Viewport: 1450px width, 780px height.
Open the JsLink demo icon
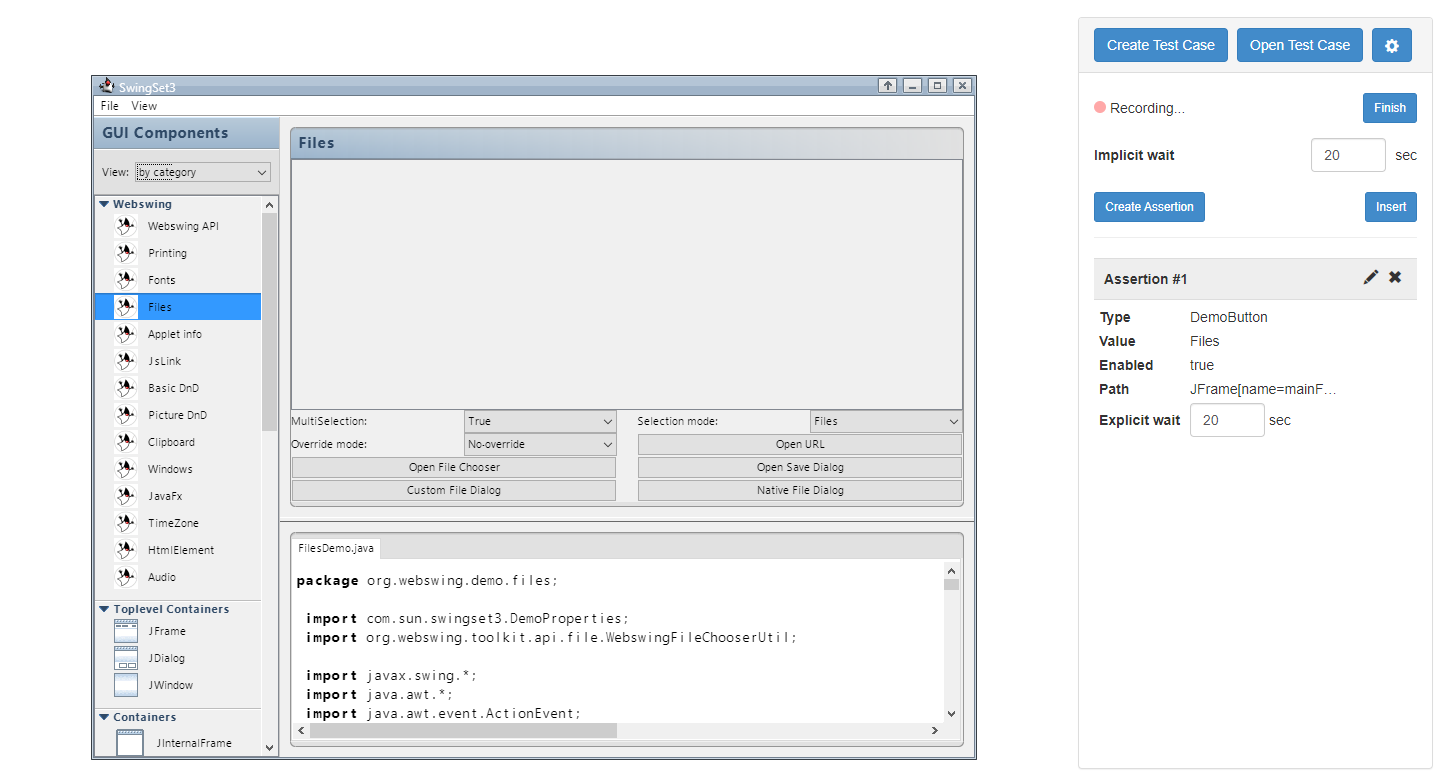(126, 361)
